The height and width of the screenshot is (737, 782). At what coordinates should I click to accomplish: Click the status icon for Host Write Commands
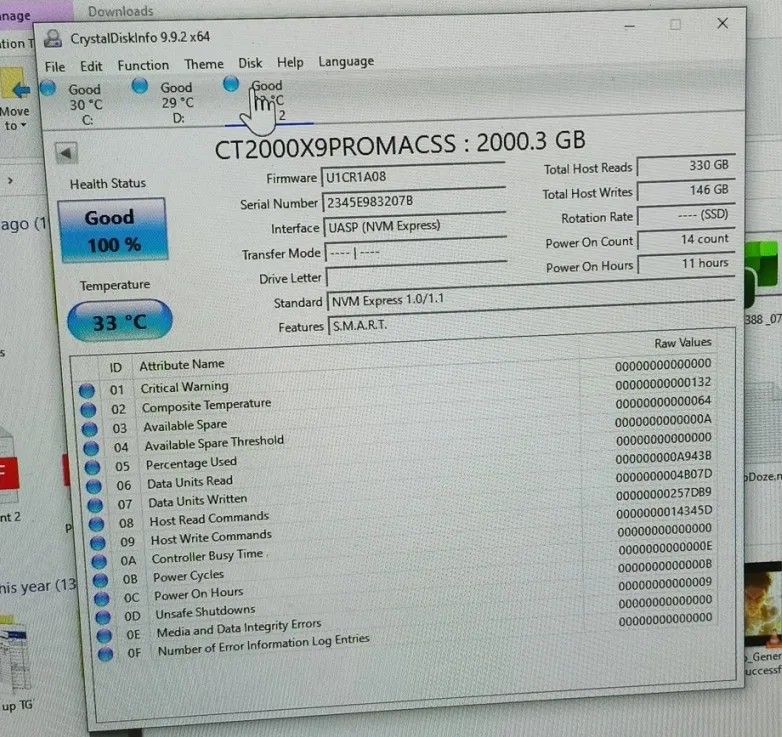coord(98,543)
